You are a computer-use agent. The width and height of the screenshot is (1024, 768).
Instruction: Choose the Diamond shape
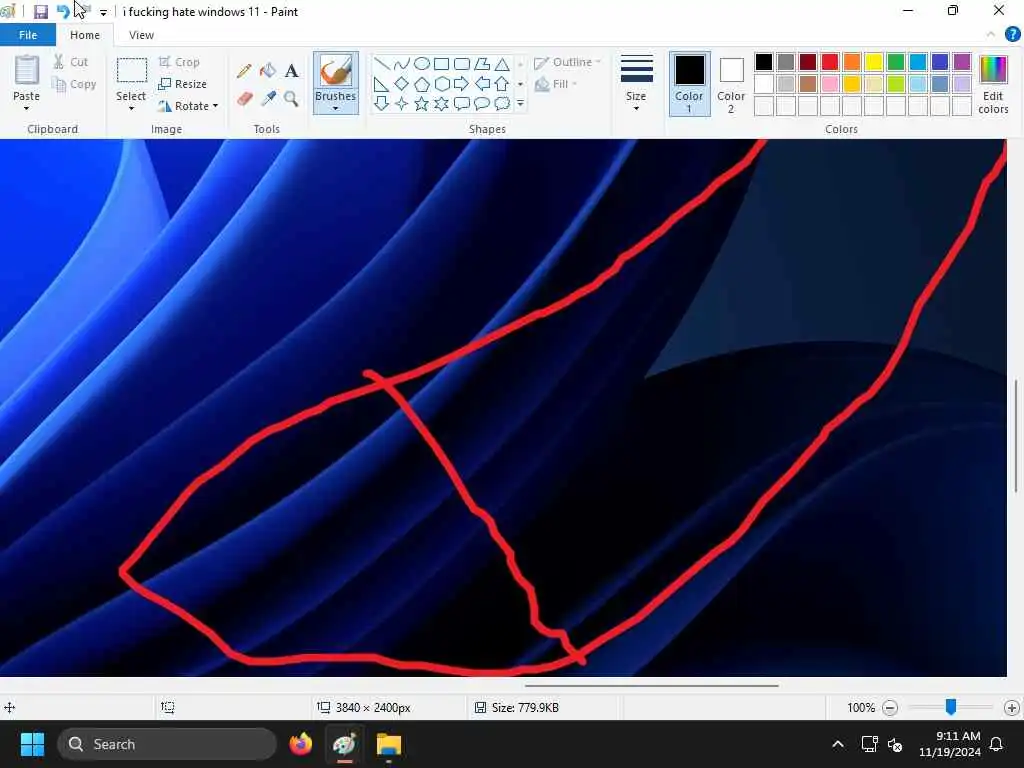coord(402,84)
